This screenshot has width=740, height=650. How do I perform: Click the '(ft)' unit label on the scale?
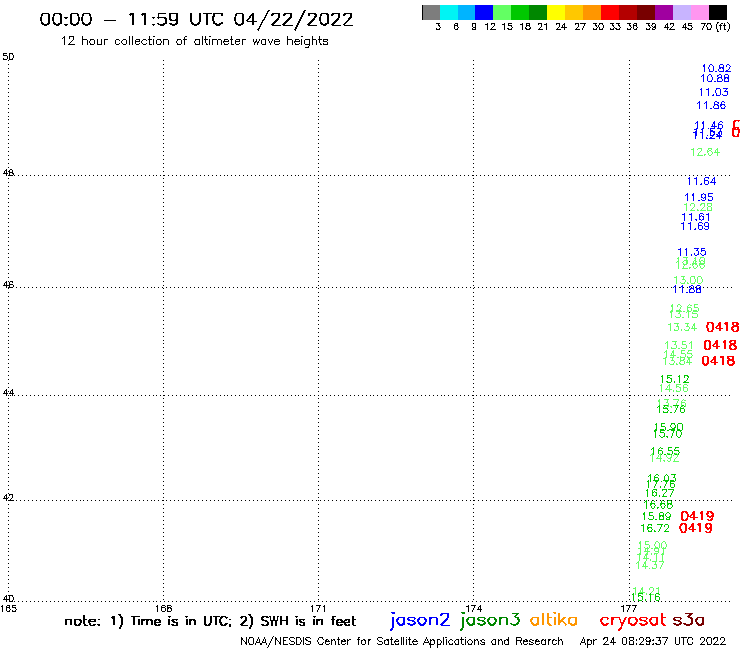(723, 27)
